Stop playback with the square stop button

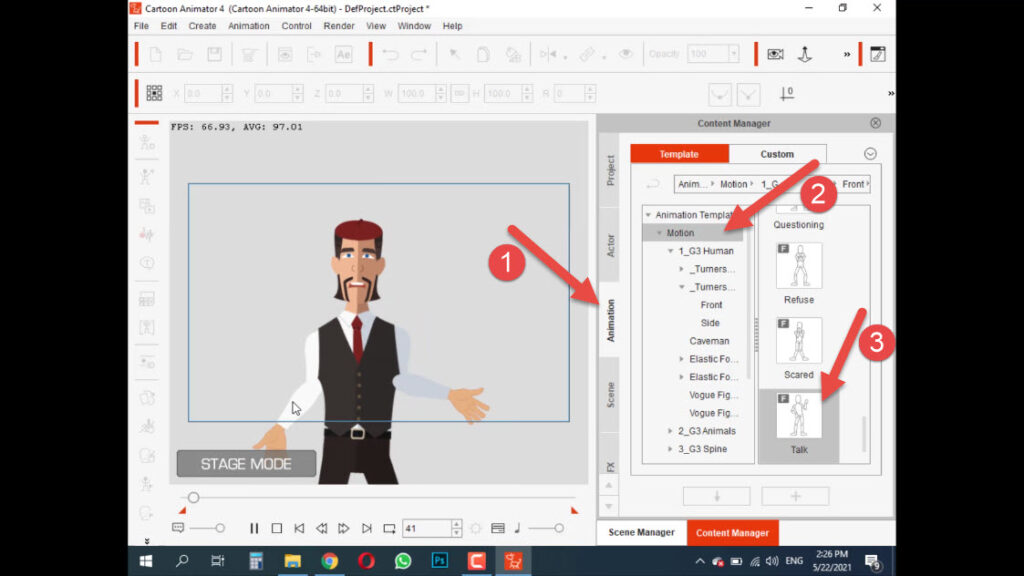(277, 528)
